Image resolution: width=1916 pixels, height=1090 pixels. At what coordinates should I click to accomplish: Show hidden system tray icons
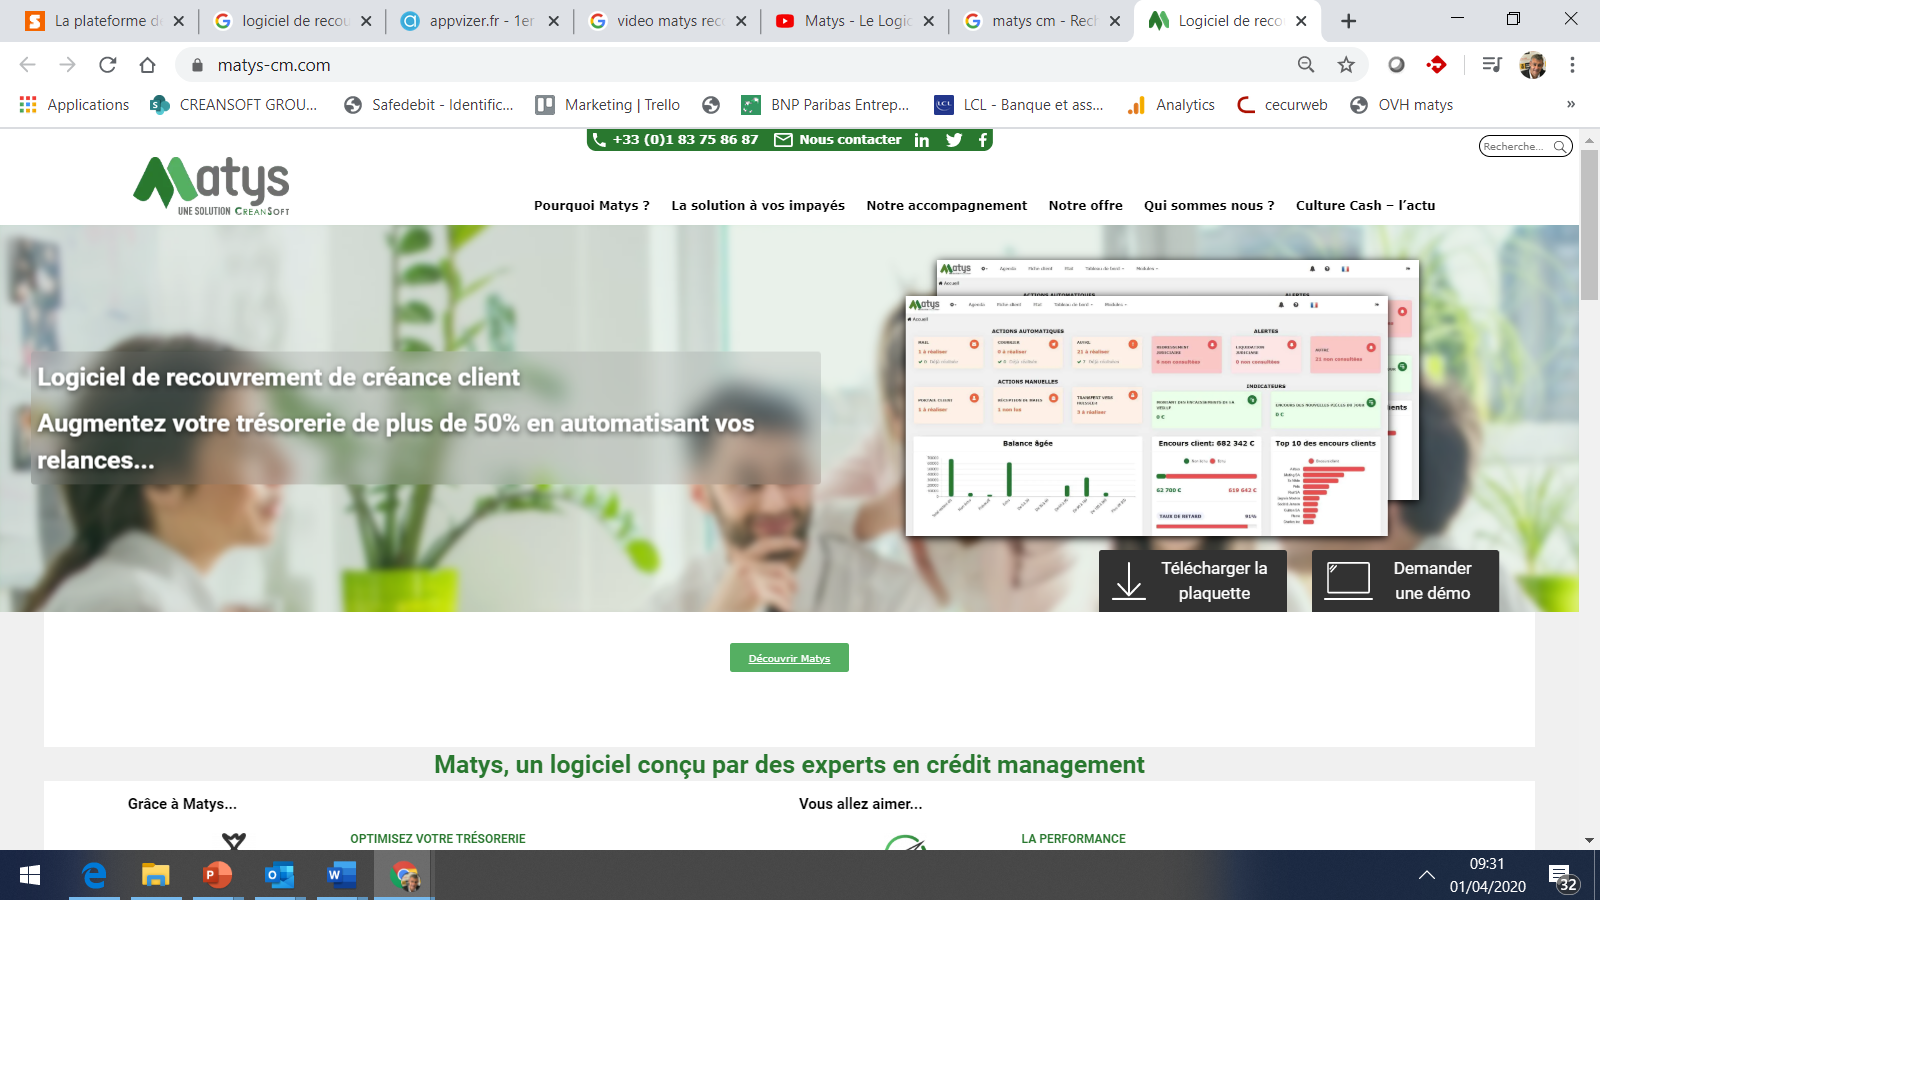tap(1426, 876)
